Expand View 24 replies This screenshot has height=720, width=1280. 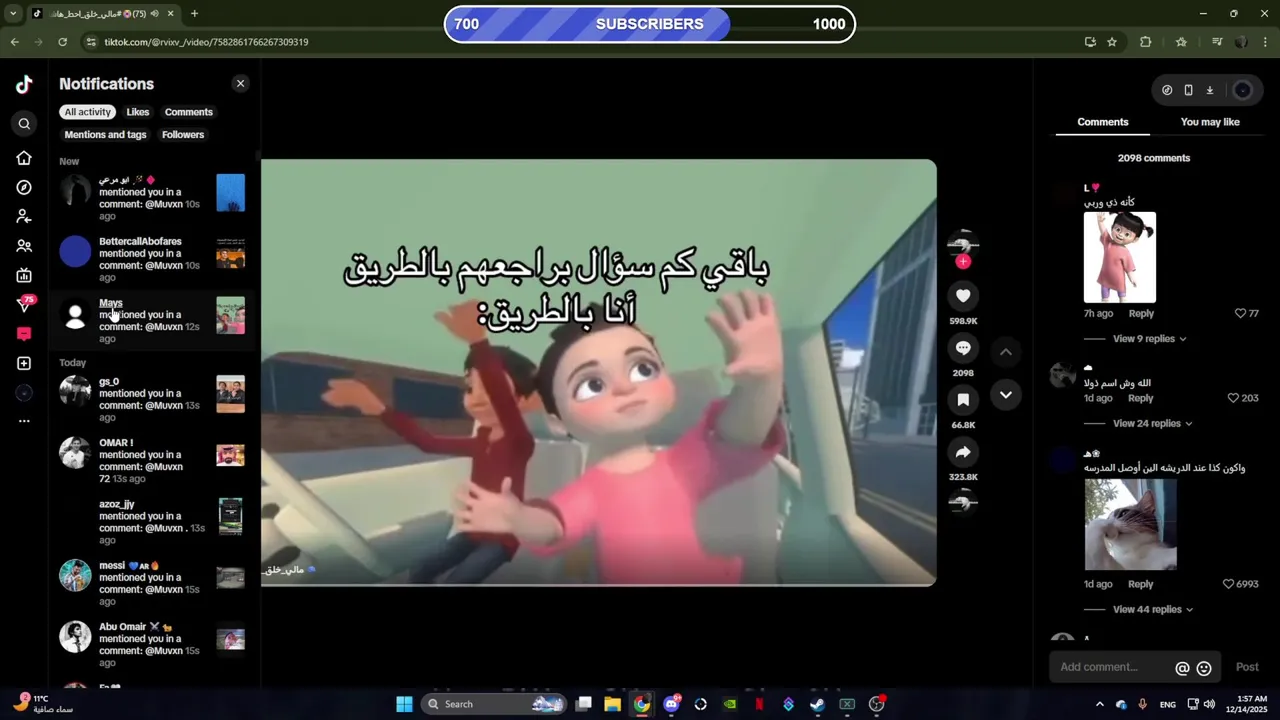(1152, 424)
